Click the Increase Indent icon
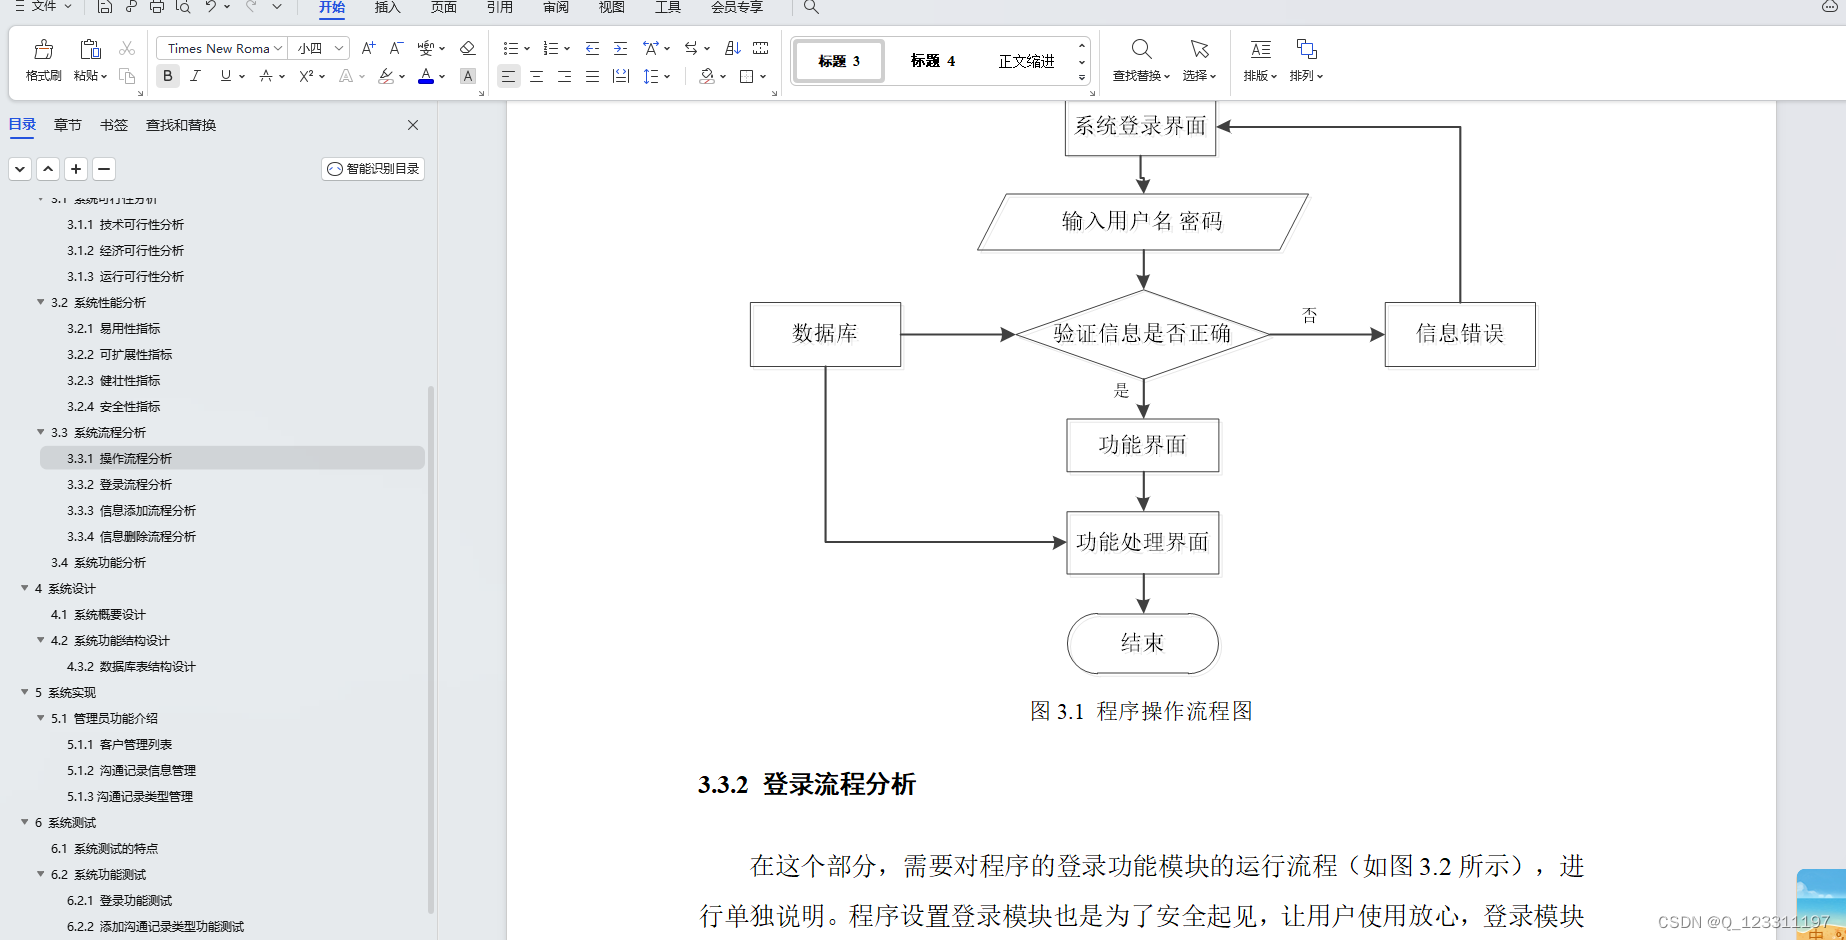The height and width of the screenshot is (940, 1846). [x=620, y=48]
